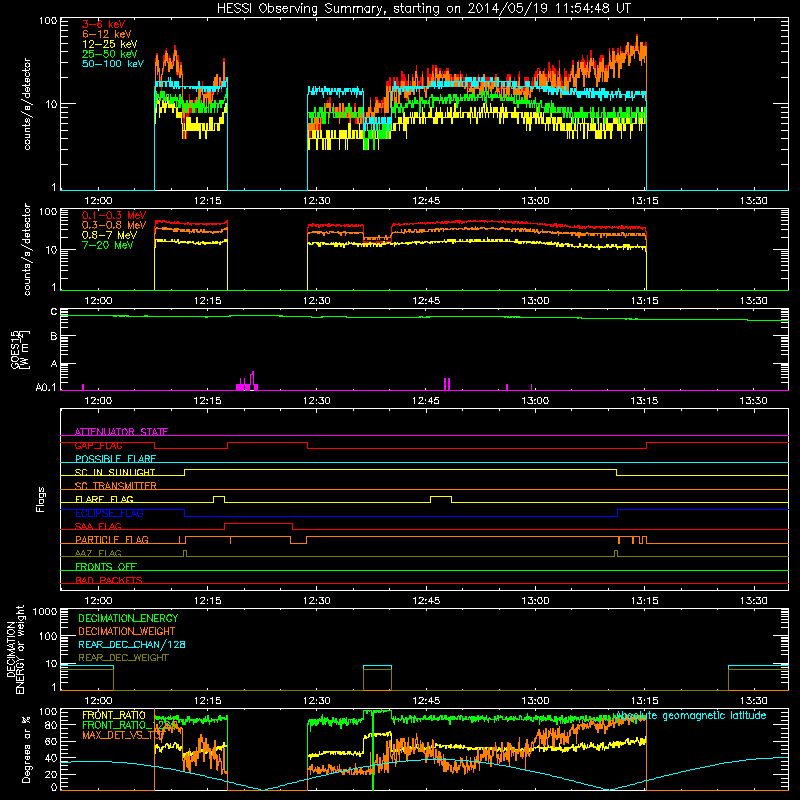
Task: Select the FLARE_FLAG label
Action: click(x=104, y=499)
